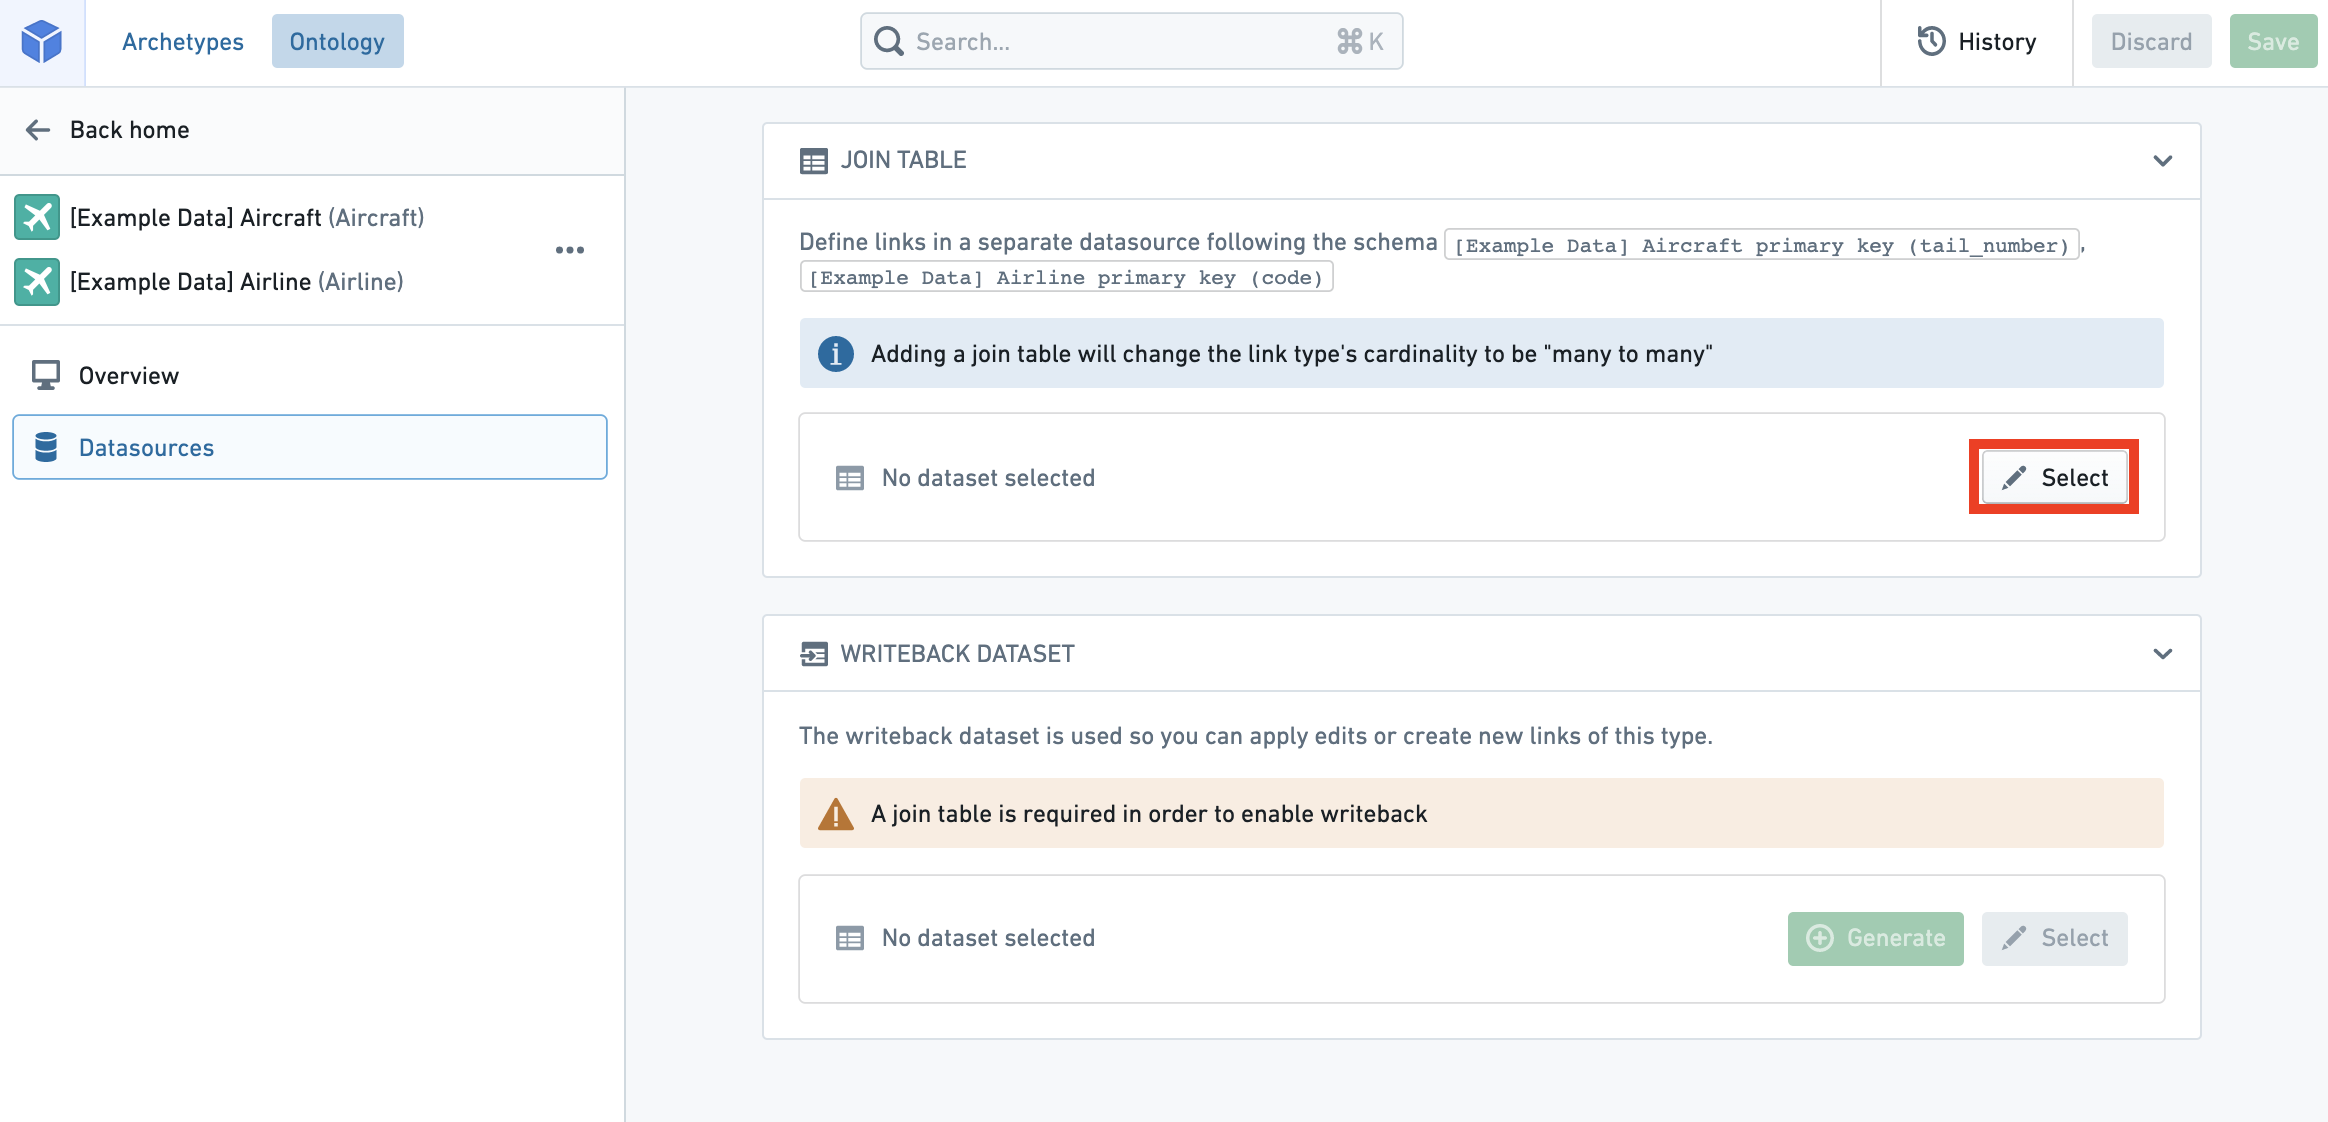Image resolution: width=2328 pixels, height=1122 pixels.
Task: Open [Example Data] Airline object
Action: tap(237, 282)
